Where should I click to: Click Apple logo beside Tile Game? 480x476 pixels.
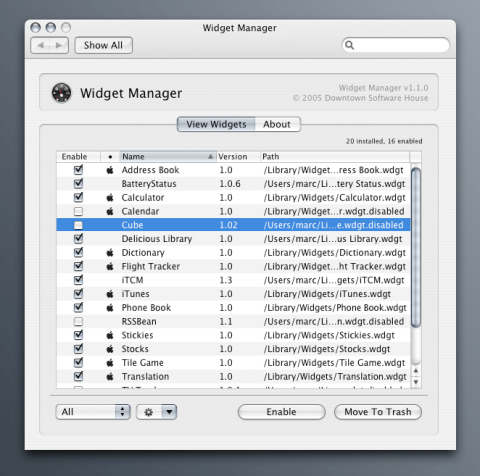pos(110,363)
